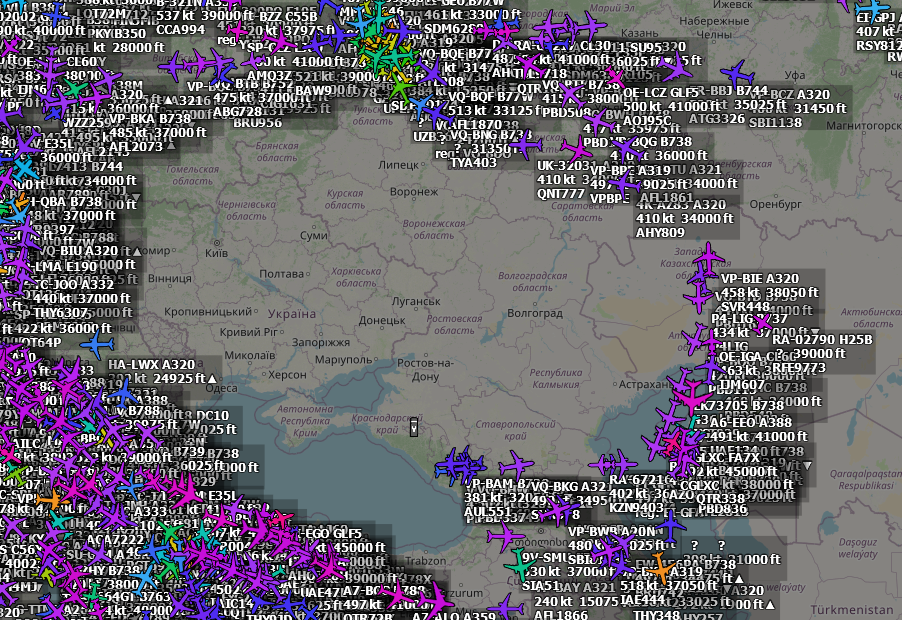Click the Київ city name on map

(x=216, y=252)
